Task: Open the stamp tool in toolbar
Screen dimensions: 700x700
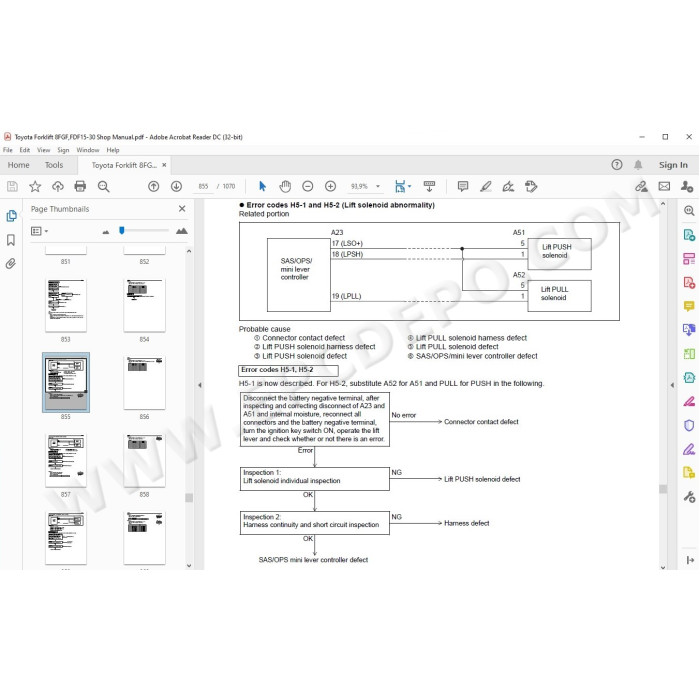Action: (x=531, y=186)
